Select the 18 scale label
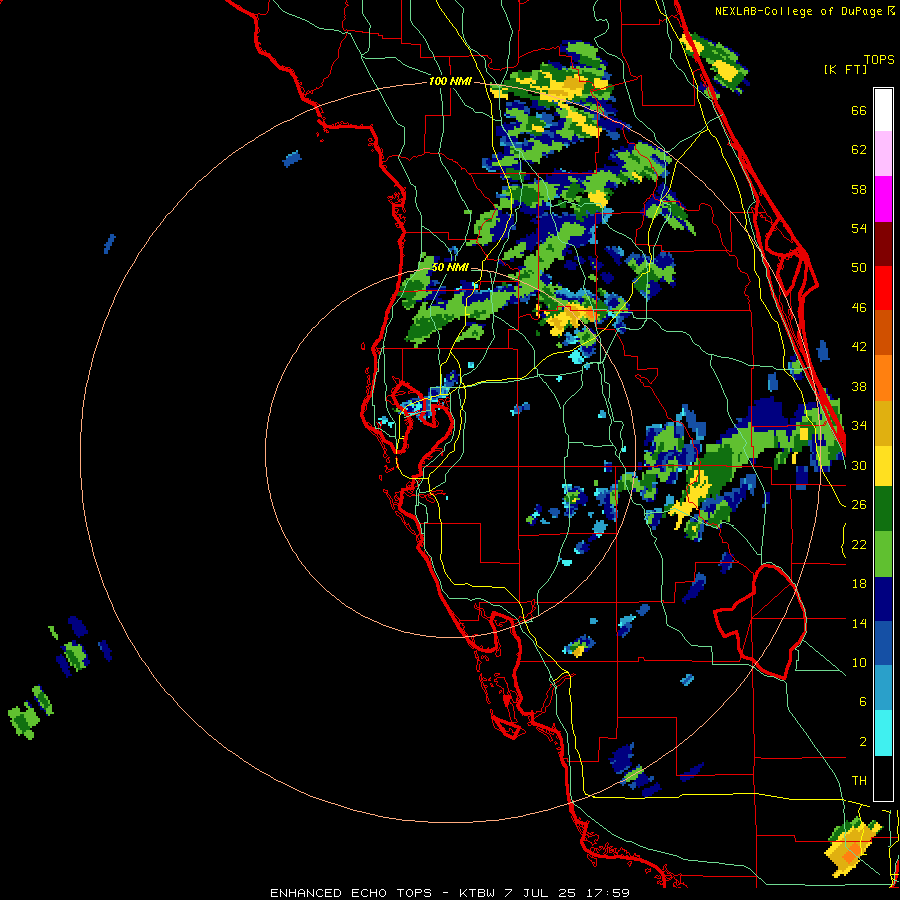Screen dimensions: 900x900 coord(859,584)
